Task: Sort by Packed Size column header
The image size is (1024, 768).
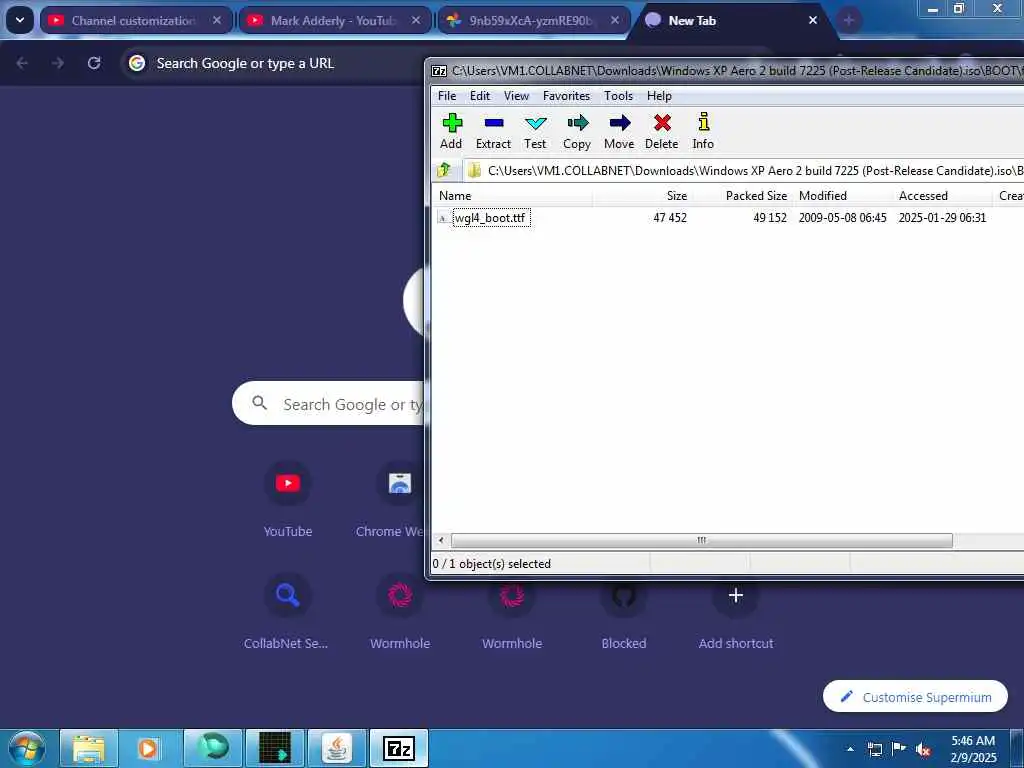Action: tap(742, 196)
